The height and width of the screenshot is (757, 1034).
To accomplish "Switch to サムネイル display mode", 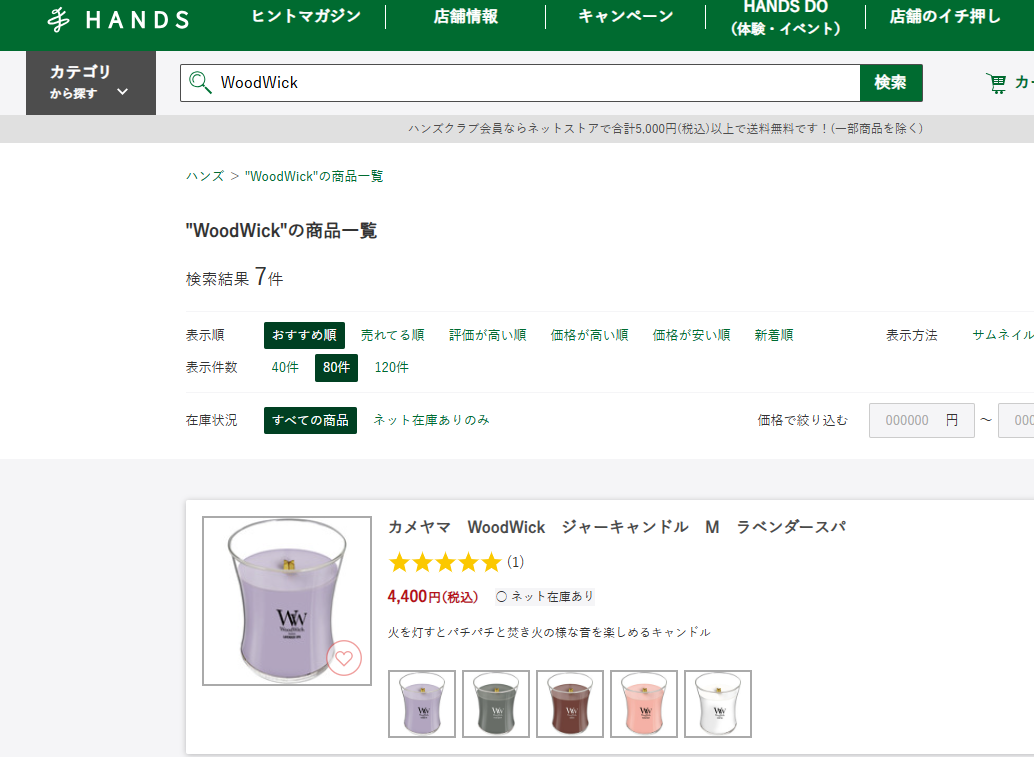I will pos(1003,335).
